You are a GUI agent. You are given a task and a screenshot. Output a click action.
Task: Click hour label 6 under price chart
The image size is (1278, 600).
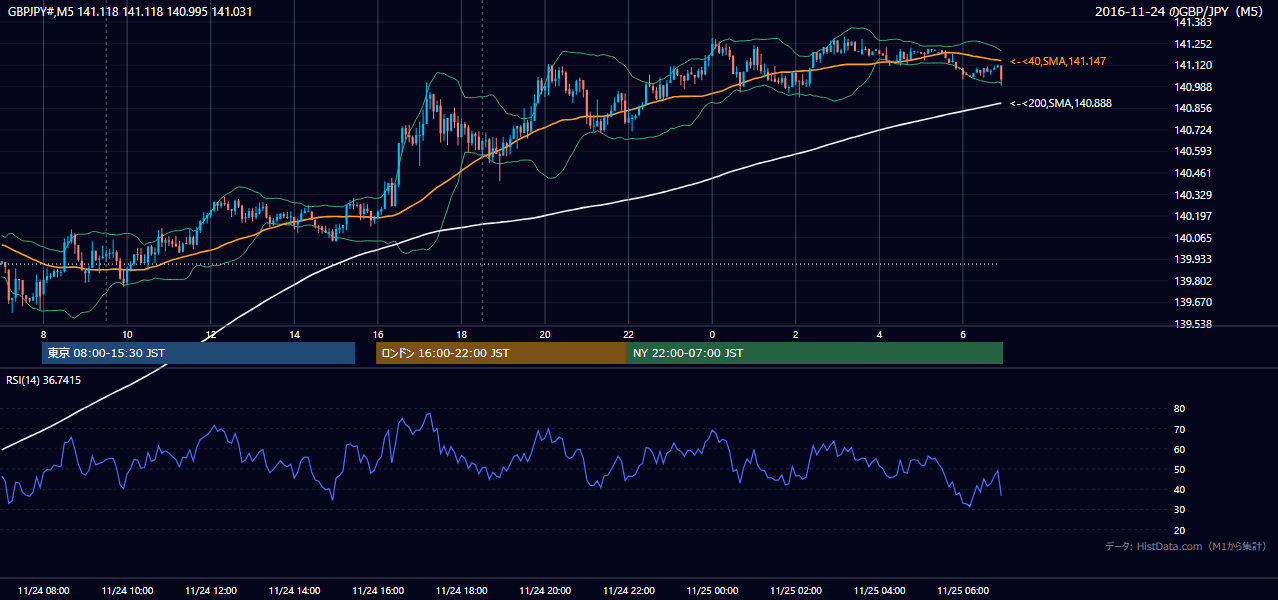962,334
